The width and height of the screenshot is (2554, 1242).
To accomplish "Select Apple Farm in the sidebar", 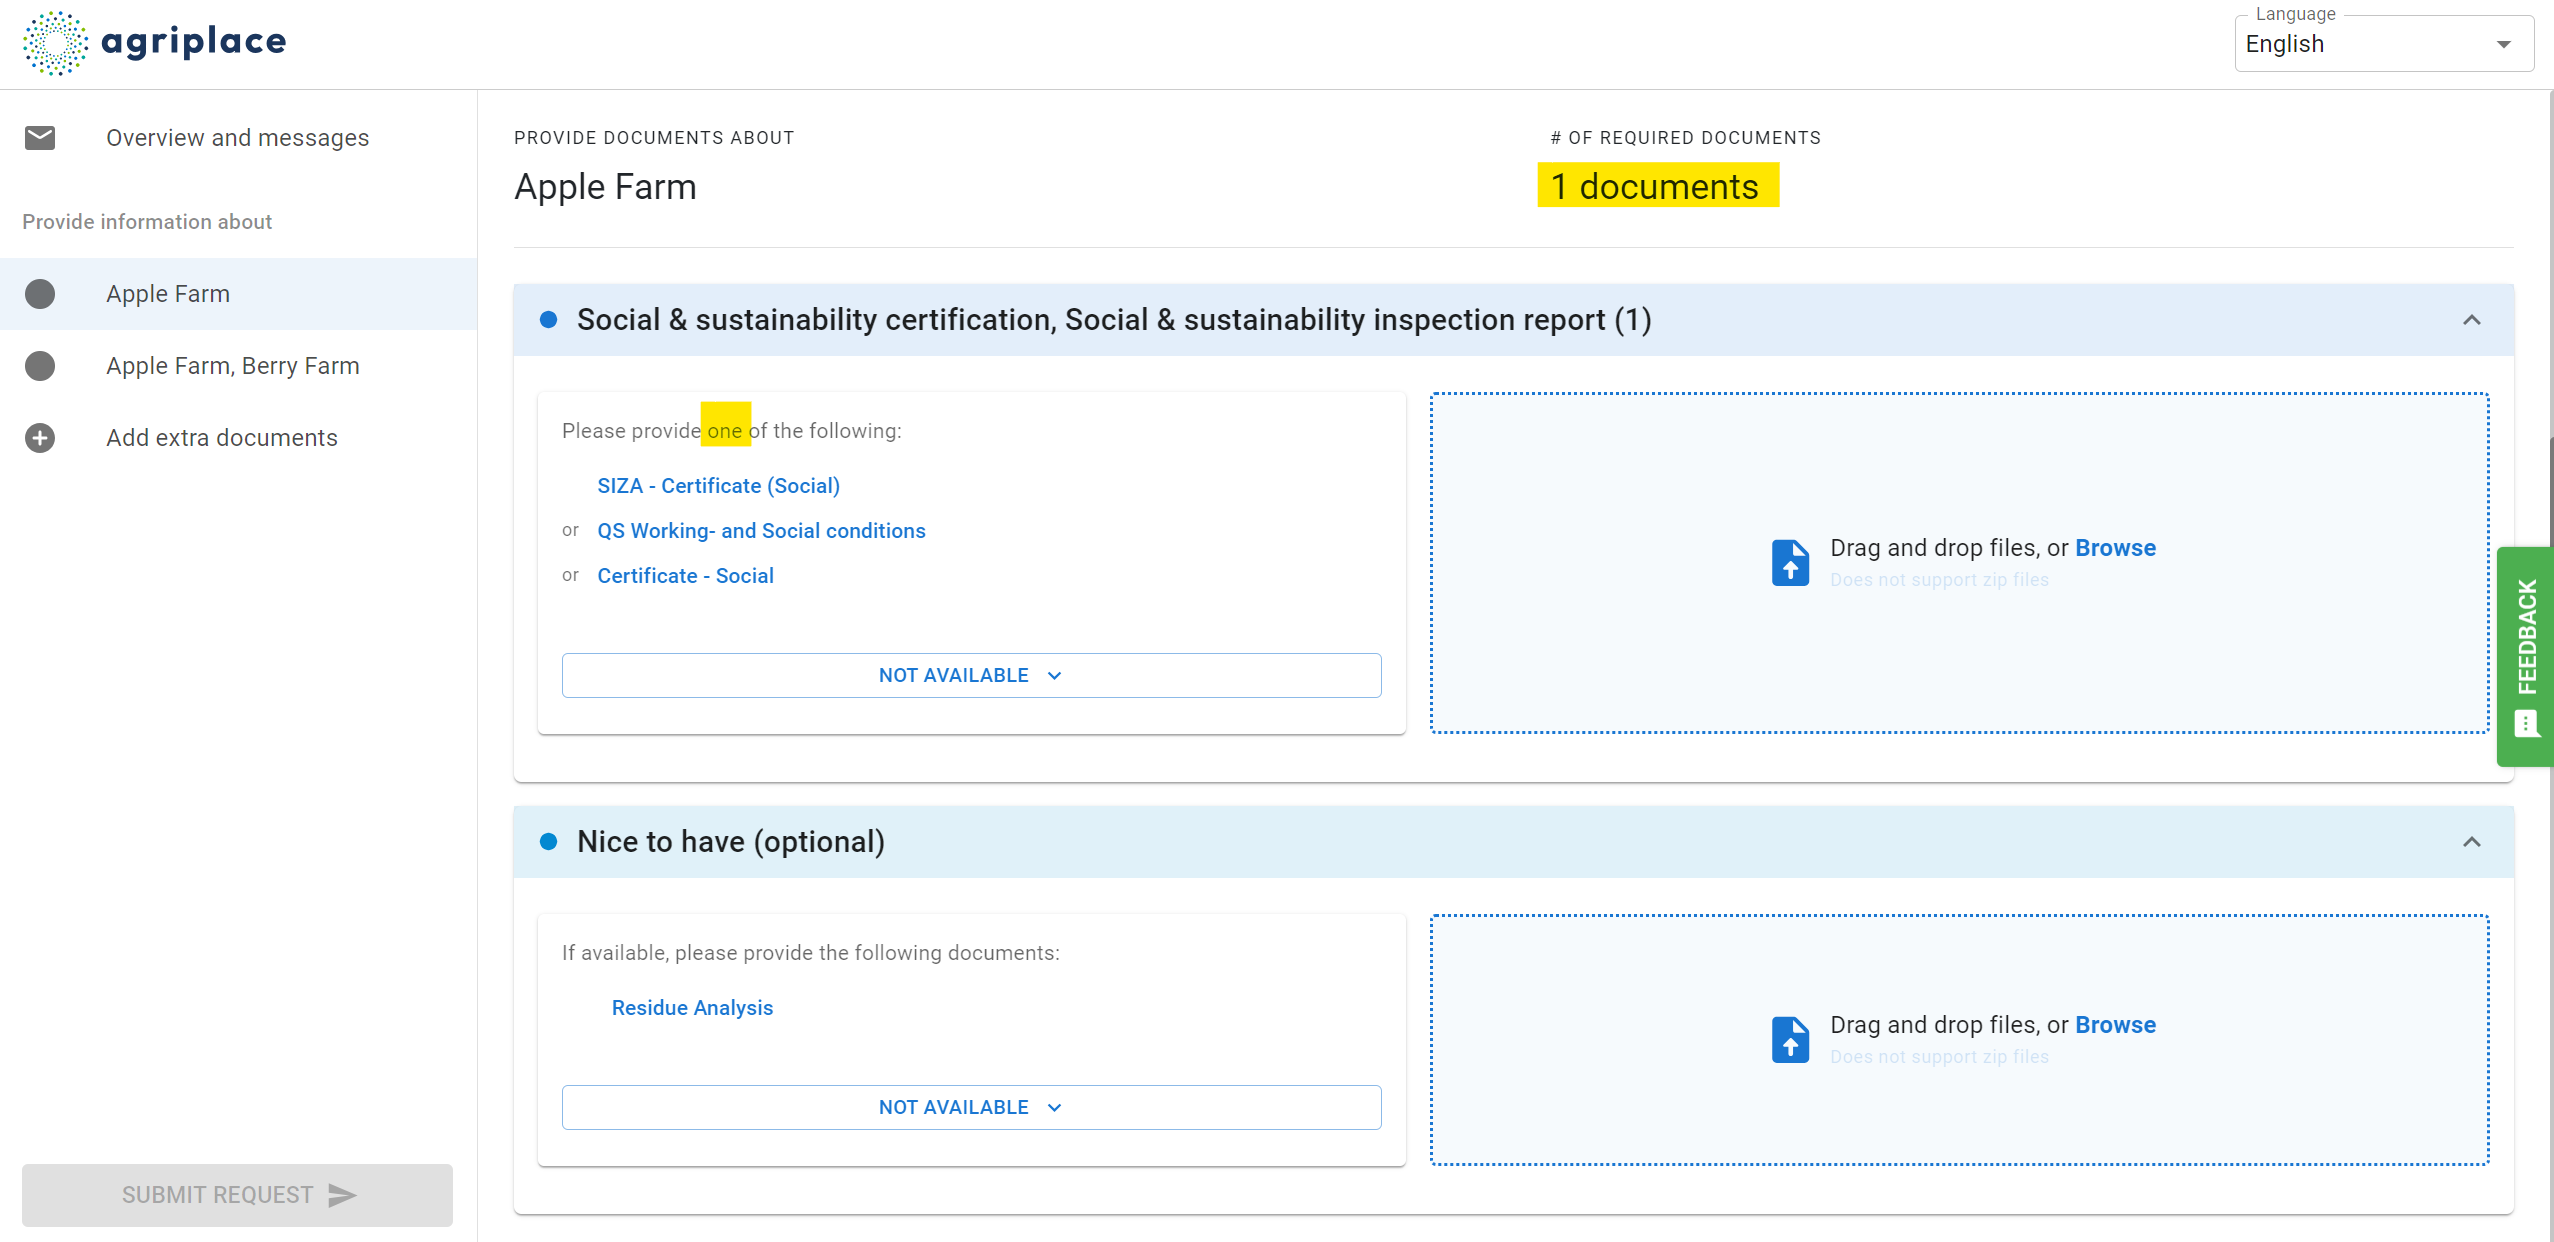I will [x=238, y=294].
